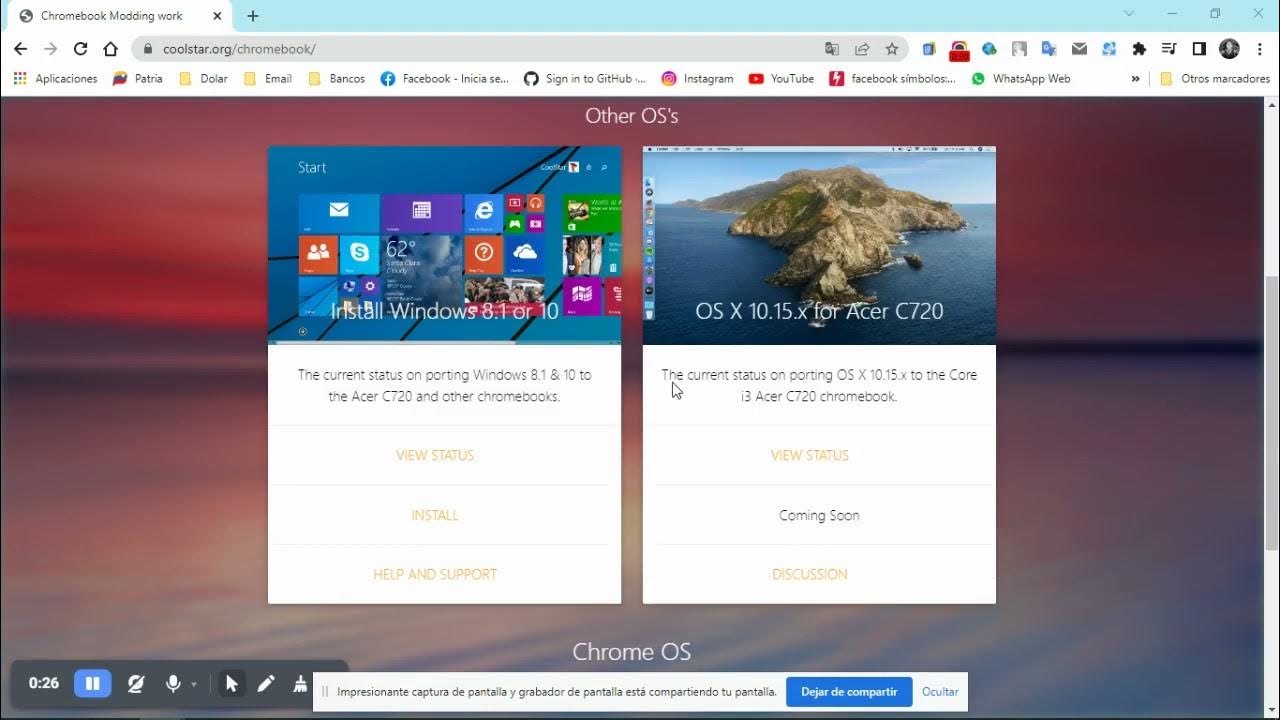Open the Otros marcadores folder
This screenshot has width=1280, height=720.
[x=1214, y=78]
